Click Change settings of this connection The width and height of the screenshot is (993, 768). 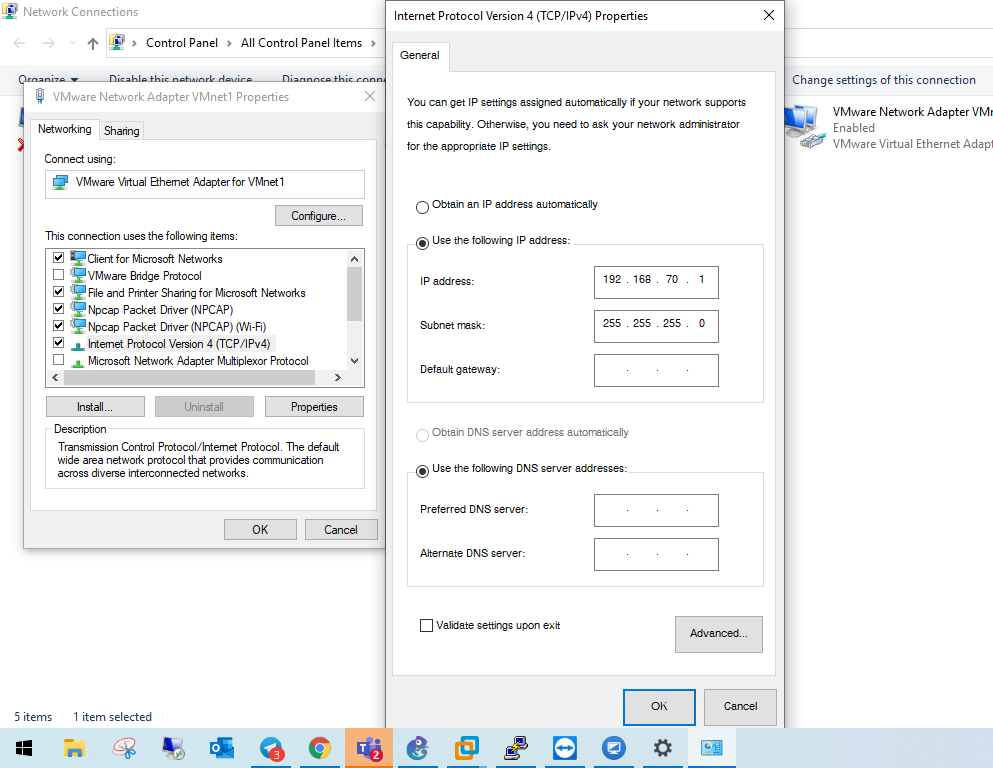point(883,80)
